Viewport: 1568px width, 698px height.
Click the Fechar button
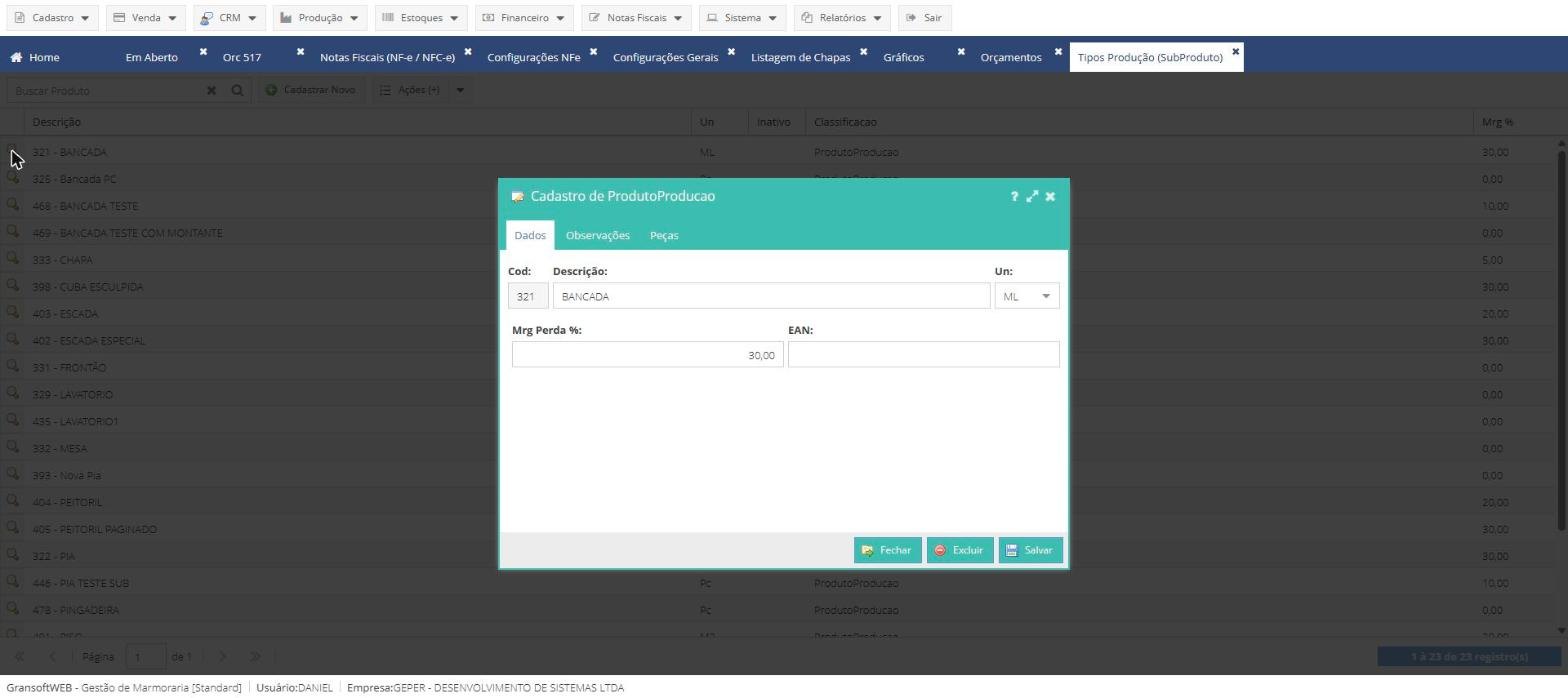(887, 550)
